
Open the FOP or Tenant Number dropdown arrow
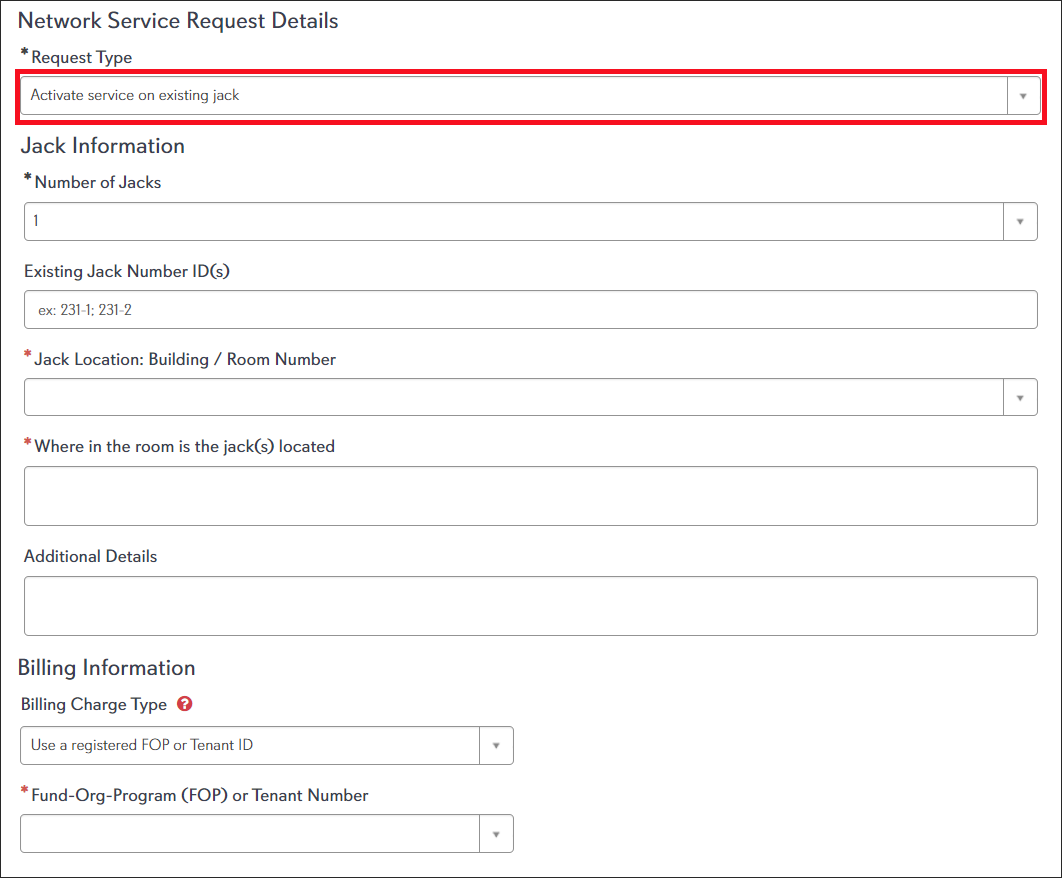(496, 834)
